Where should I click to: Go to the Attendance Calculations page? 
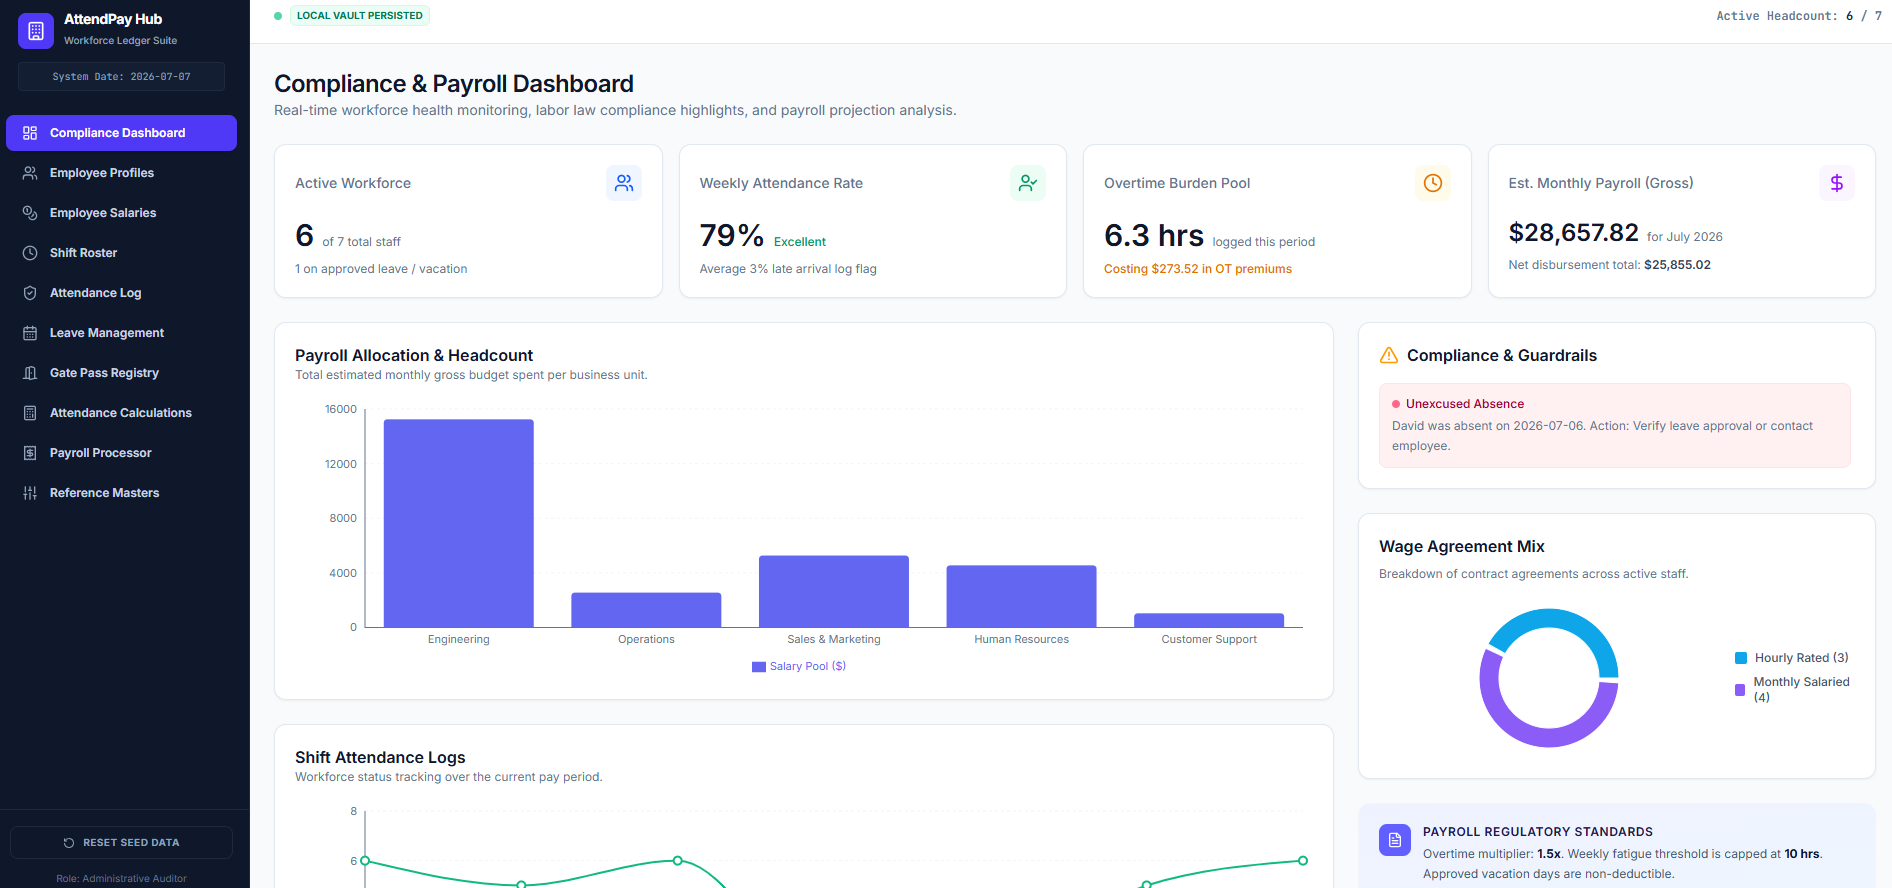121,413
